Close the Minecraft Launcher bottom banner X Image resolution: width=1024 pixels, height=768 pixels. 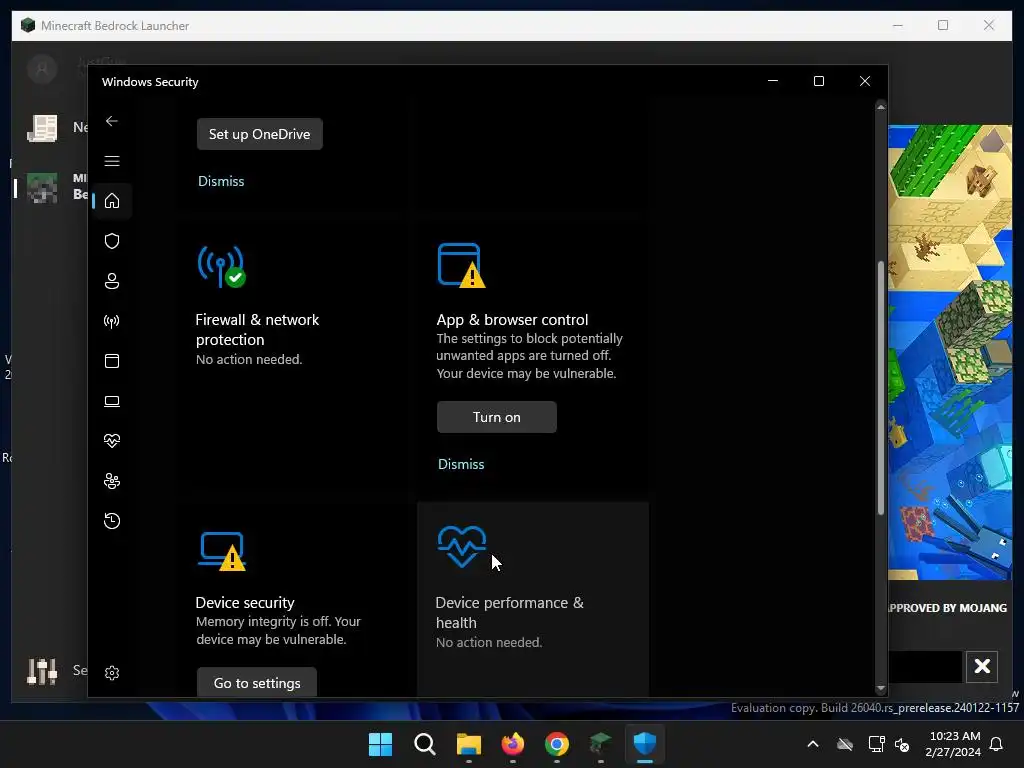(x=982, y=666)
